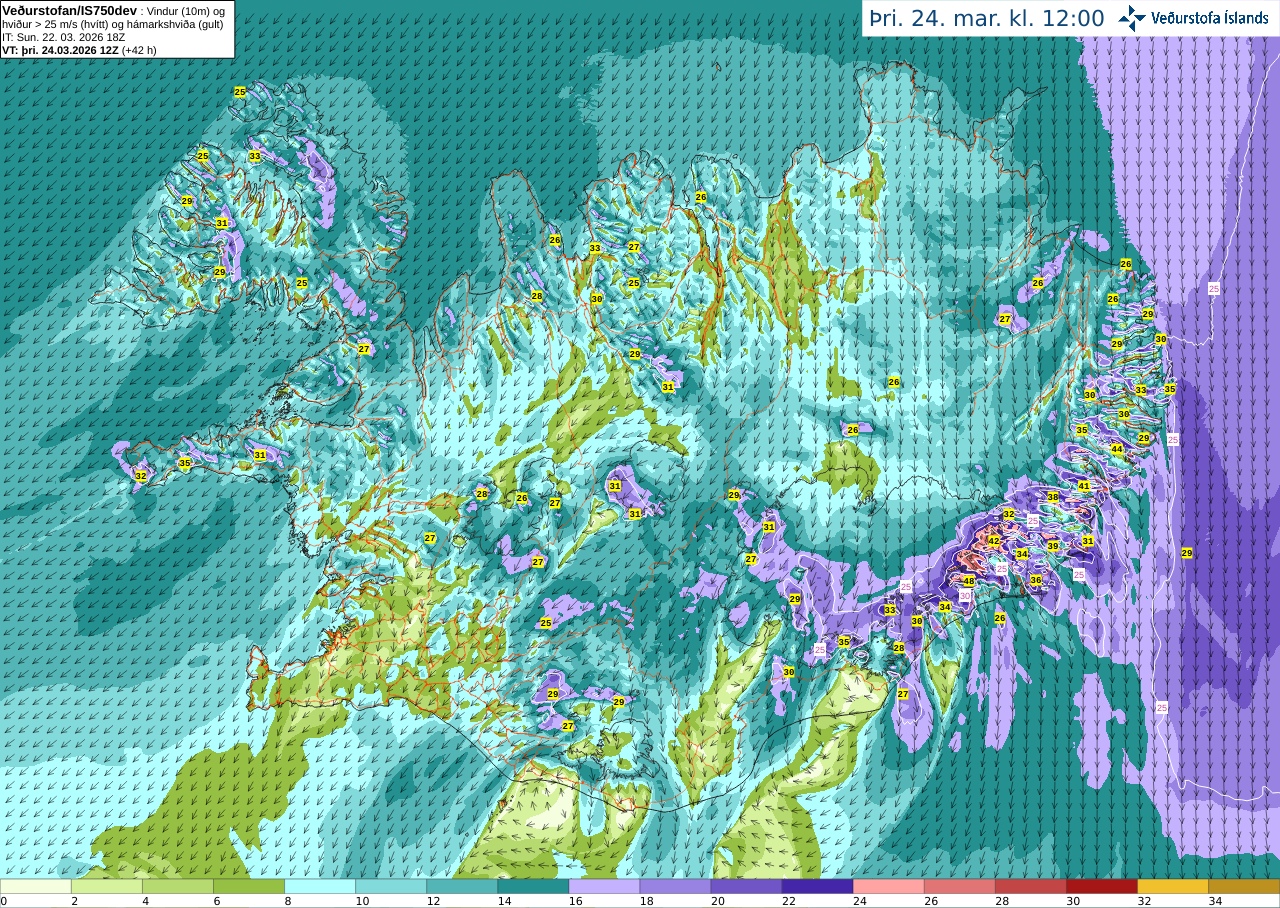1280x908 pixels.
Task: Click the yellow gust marker labeled 38
Action: pyautogui.click(x=1053, y=497)
